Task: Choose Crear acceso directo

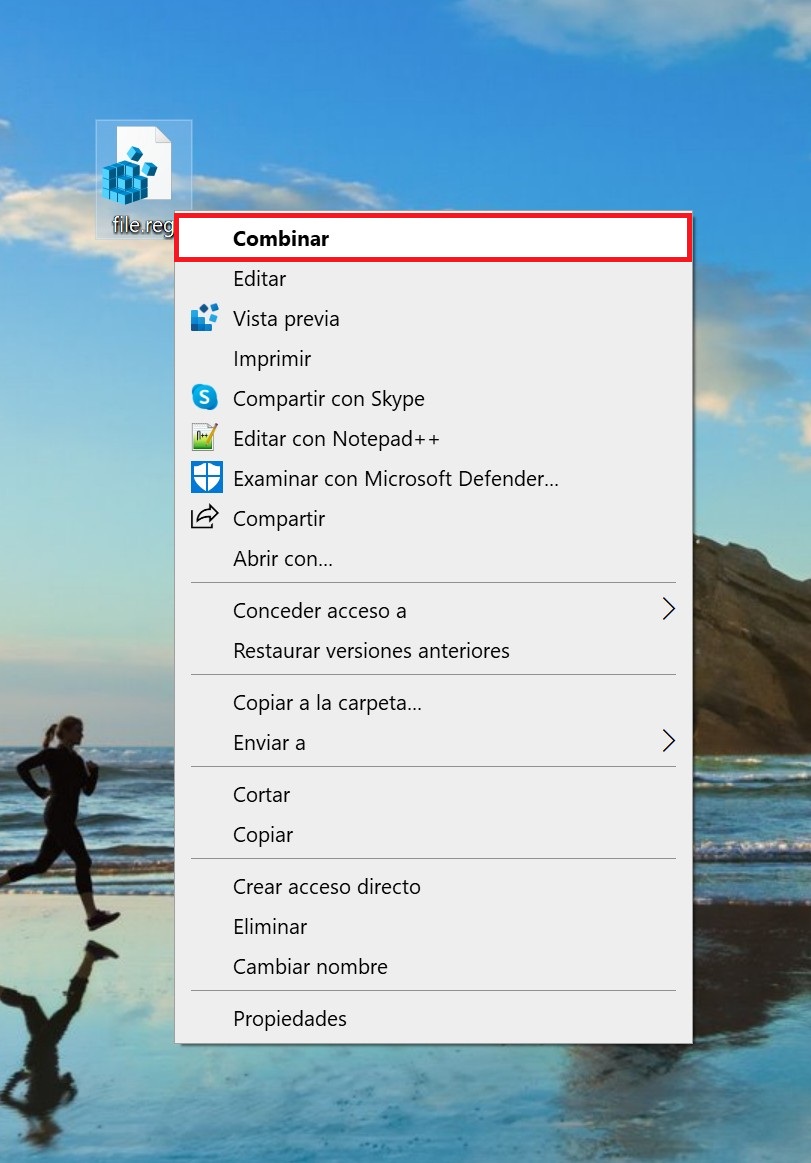Action: tap(326, 887)
